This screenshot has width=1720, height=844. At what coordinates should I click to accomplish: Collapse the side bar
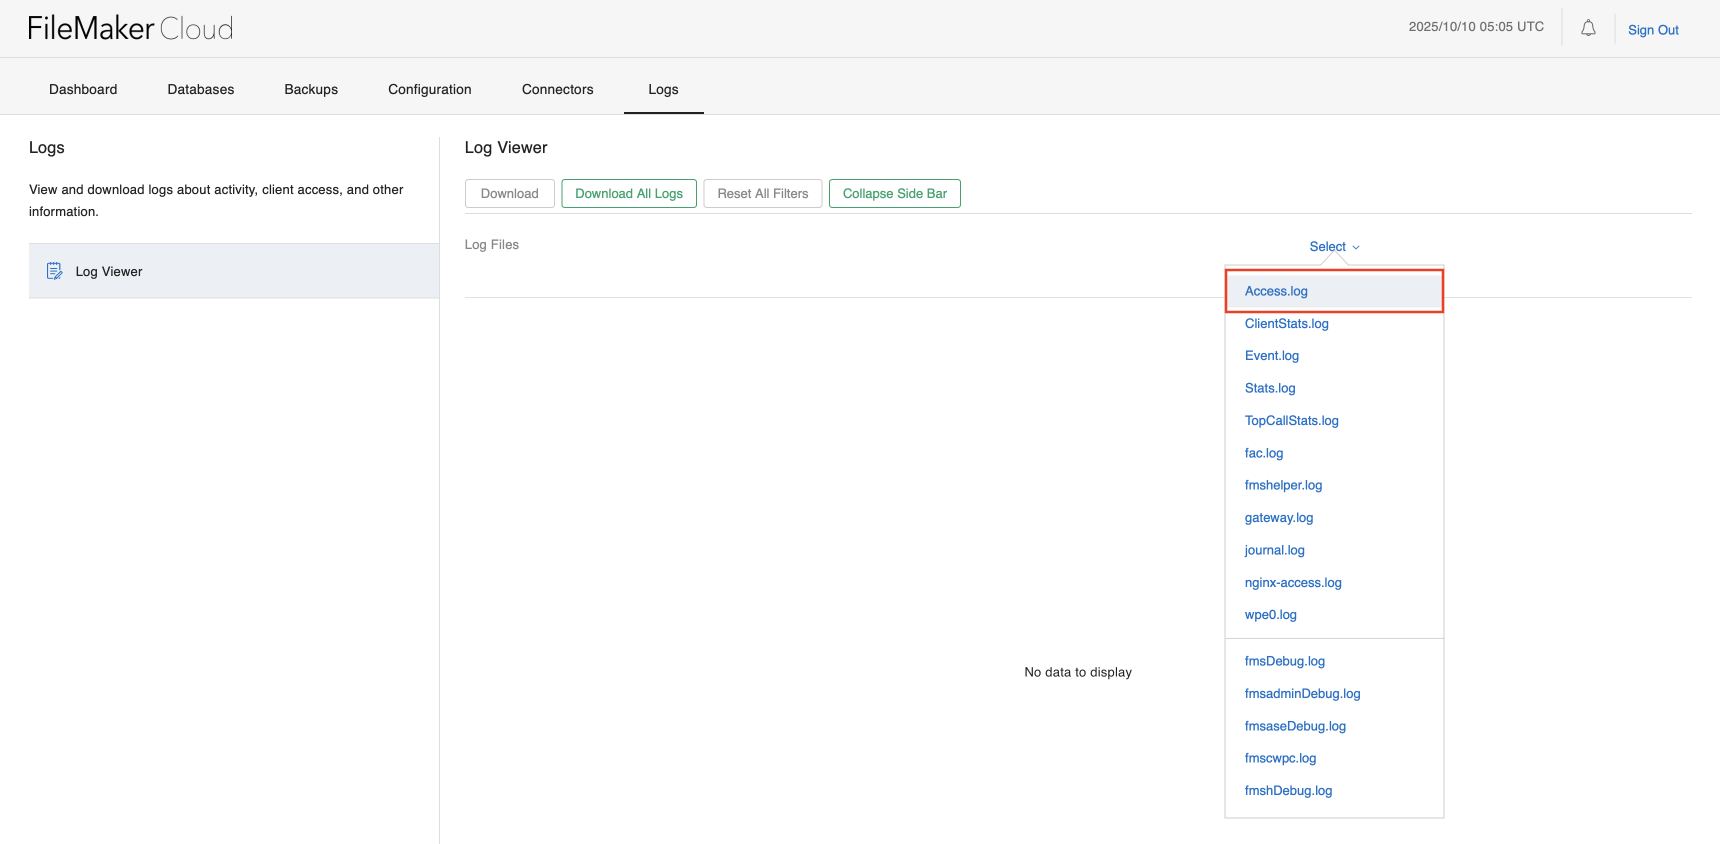coord(894,194)
